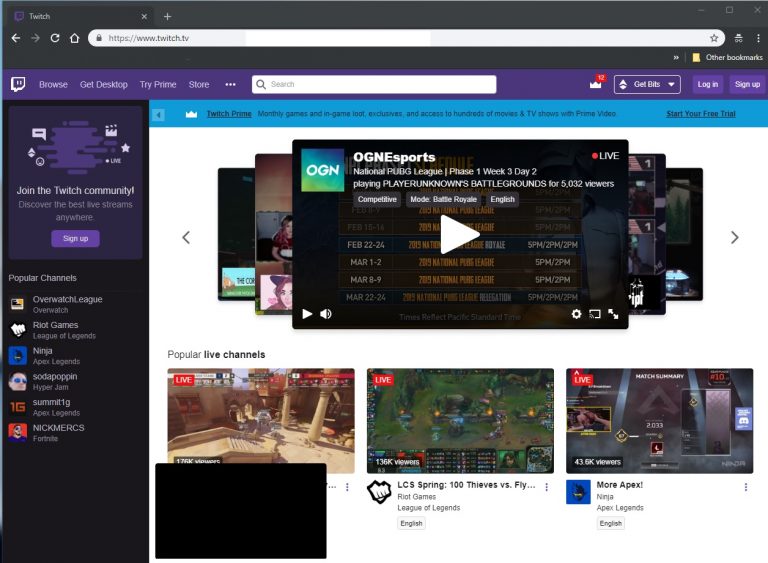The height and width of the screenshot is (563, 768).
Task: Open the Apex 43.6K viewers thumbnail
Action: [x=659, y=421]
